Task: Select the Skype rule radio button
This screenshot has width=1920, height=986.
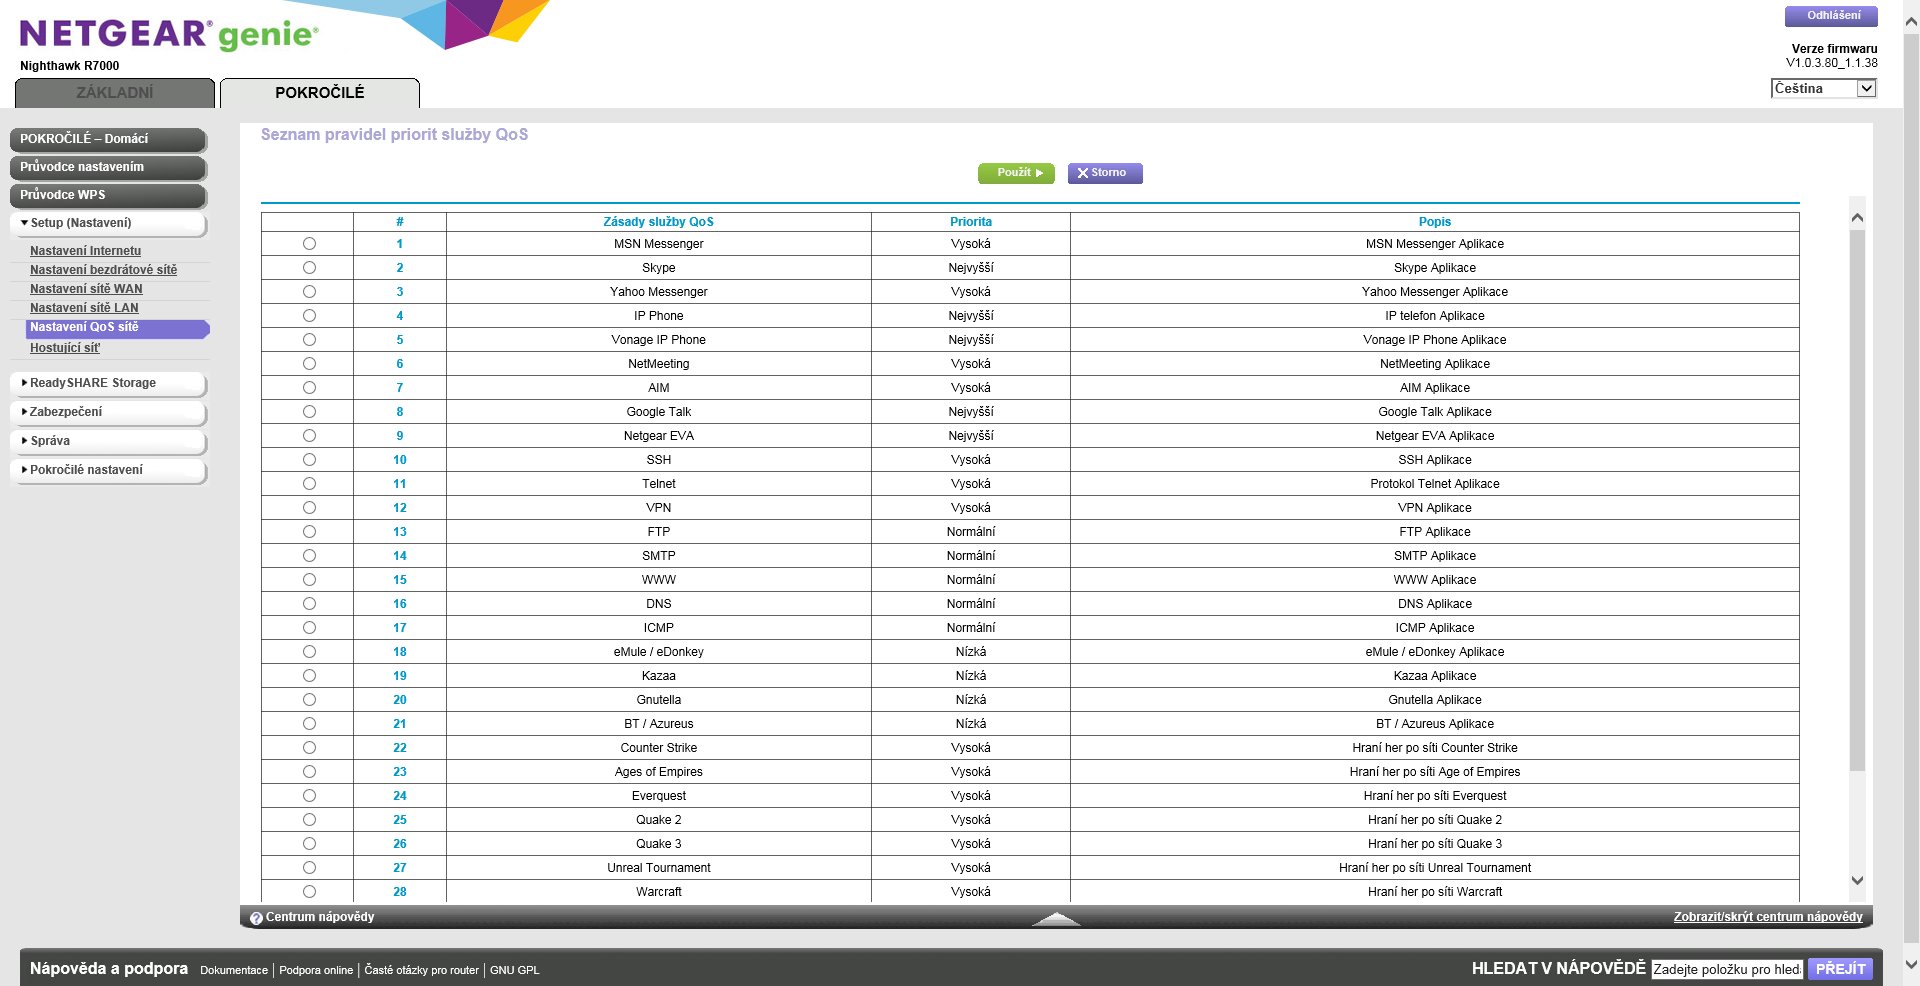Action: (x=309, y=268)
